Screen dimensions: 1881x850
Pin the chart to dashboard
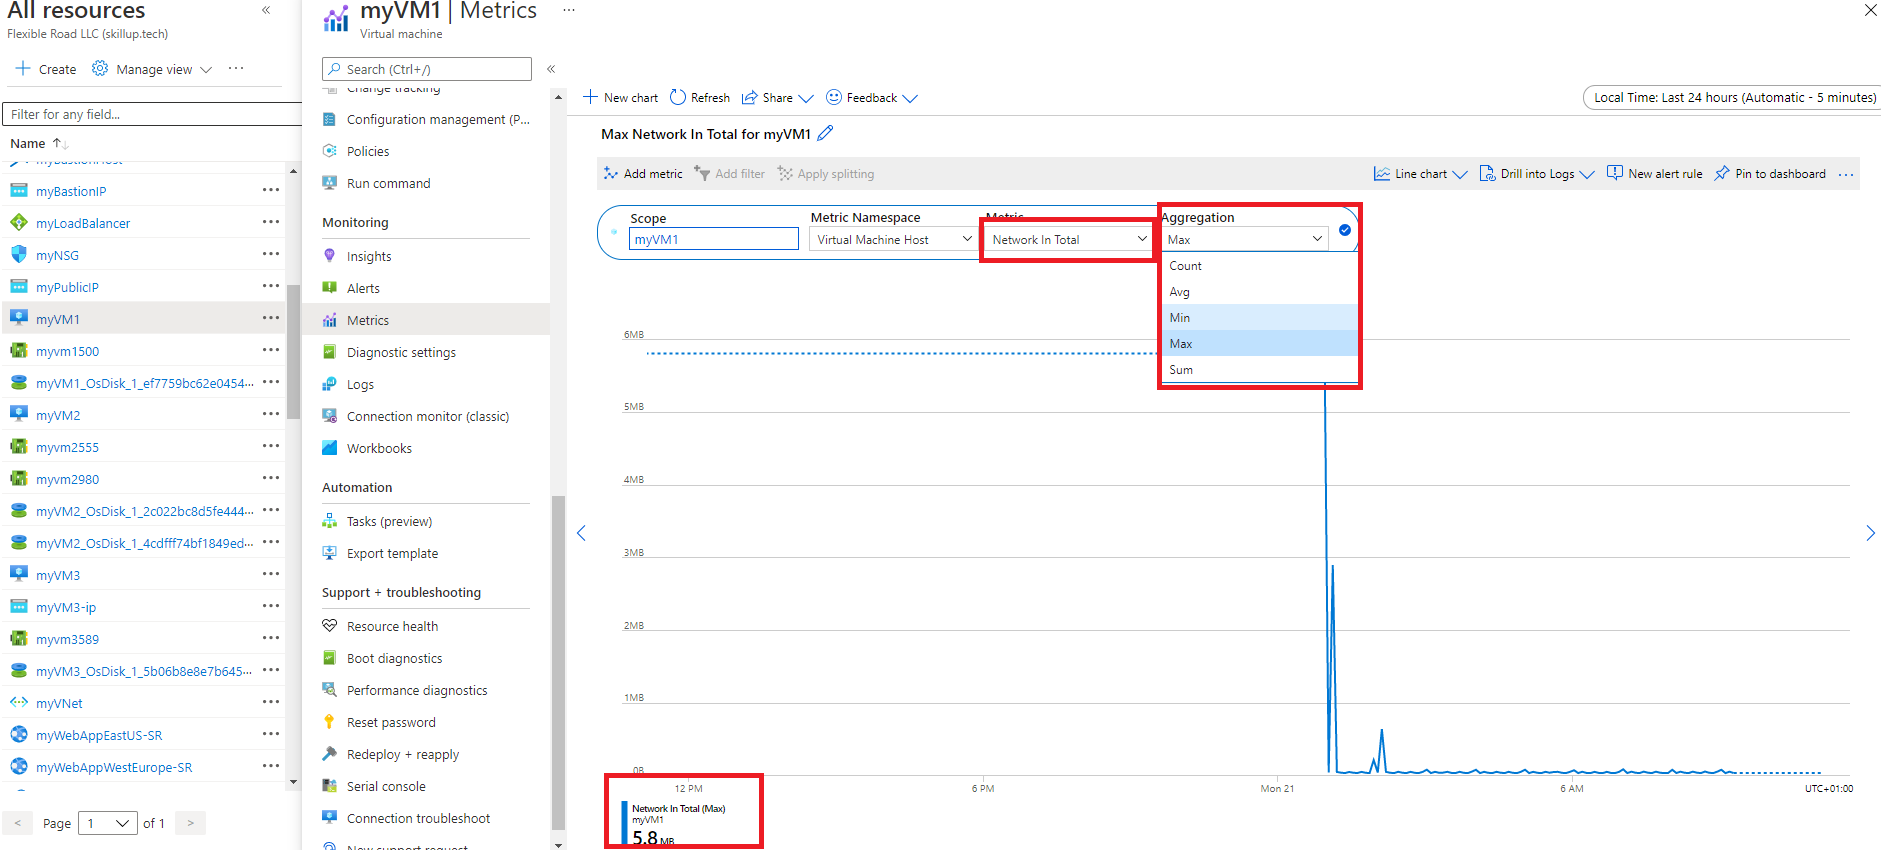pos(1770,174)
